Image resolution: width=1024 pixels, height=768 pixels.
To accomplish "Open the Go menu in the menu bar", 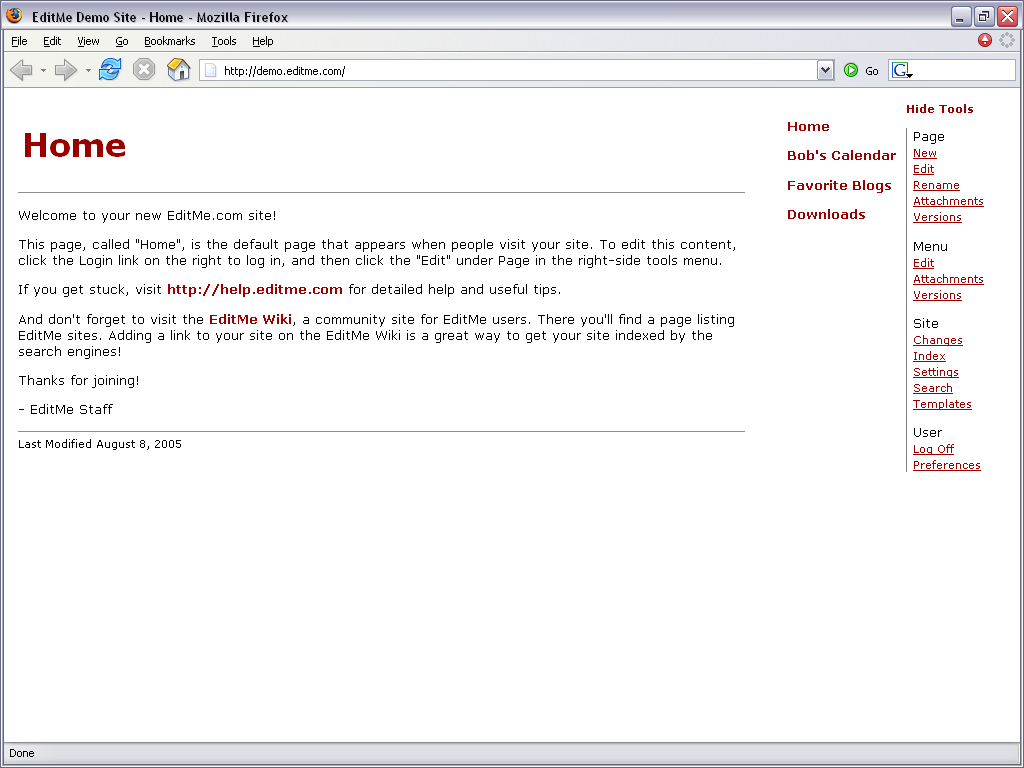I will [x=121, y=41].
